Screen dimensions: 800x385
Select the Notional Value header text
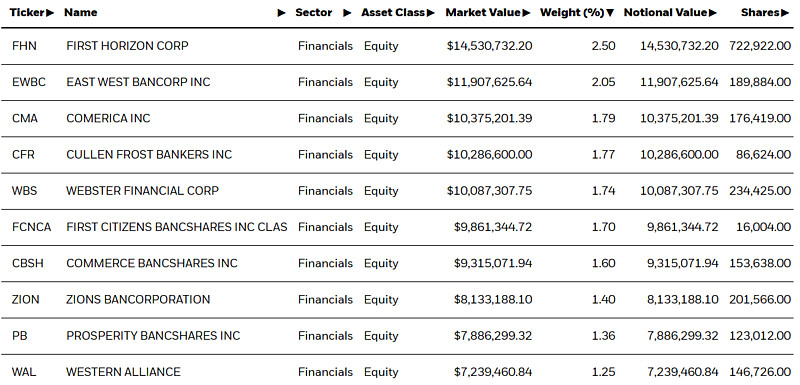(665, 13)
